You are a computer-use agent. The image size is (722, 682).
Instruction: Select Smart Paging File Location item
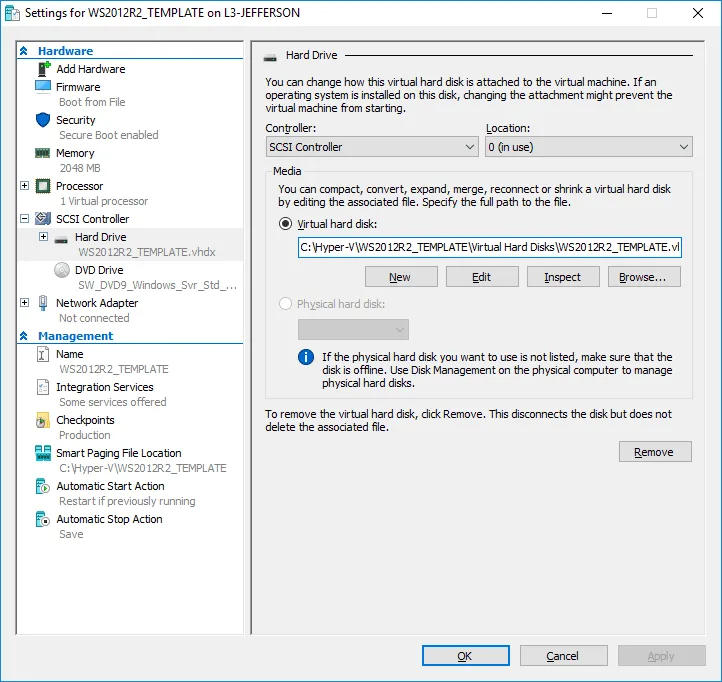click(x=119, y=453)
